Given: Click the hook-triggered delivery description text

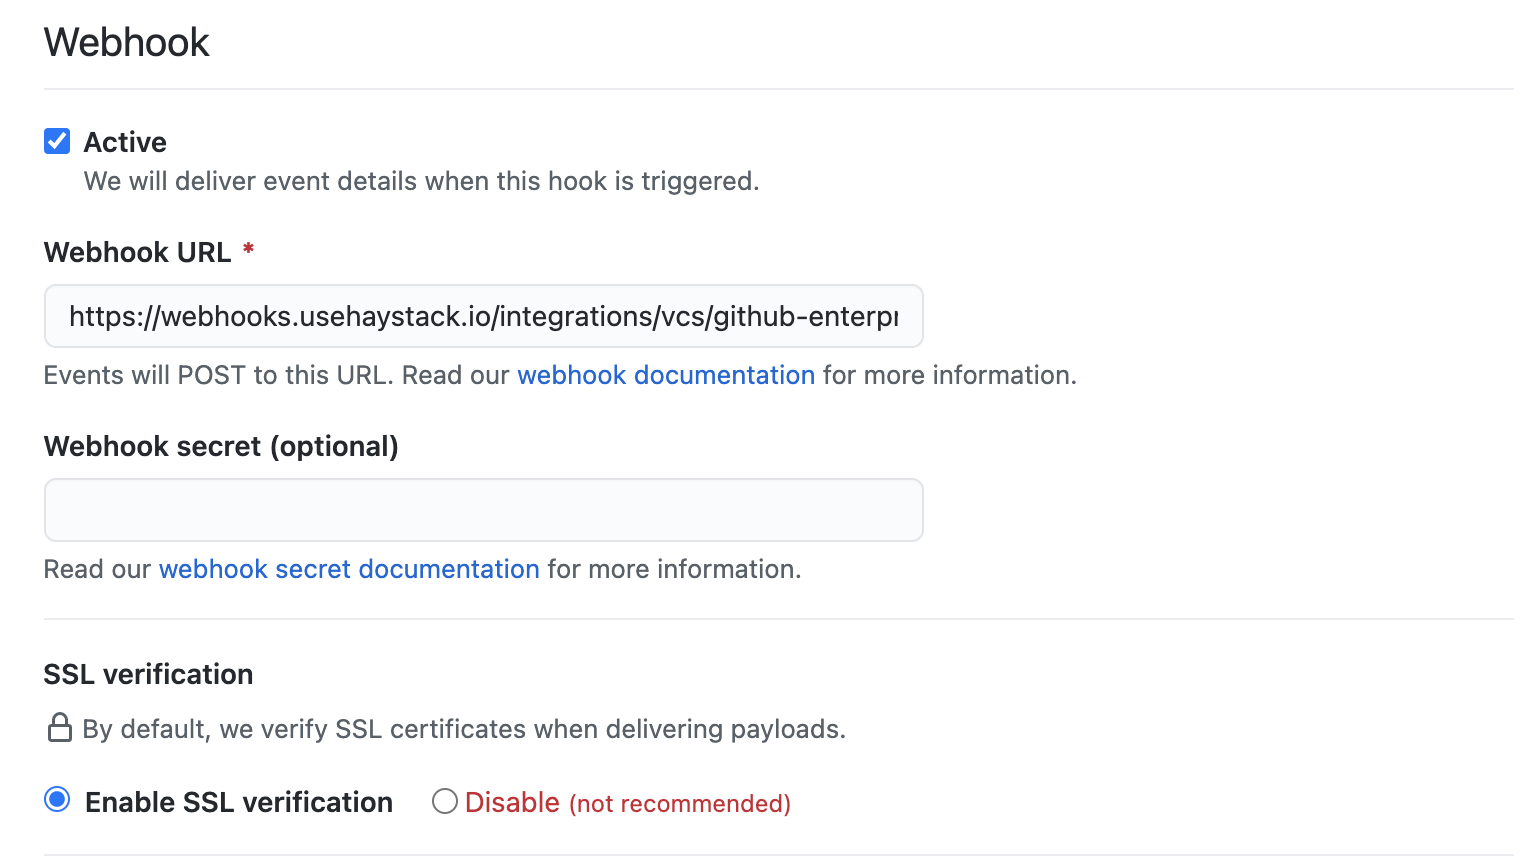Looking at the screenshot, I should point(421,181).
